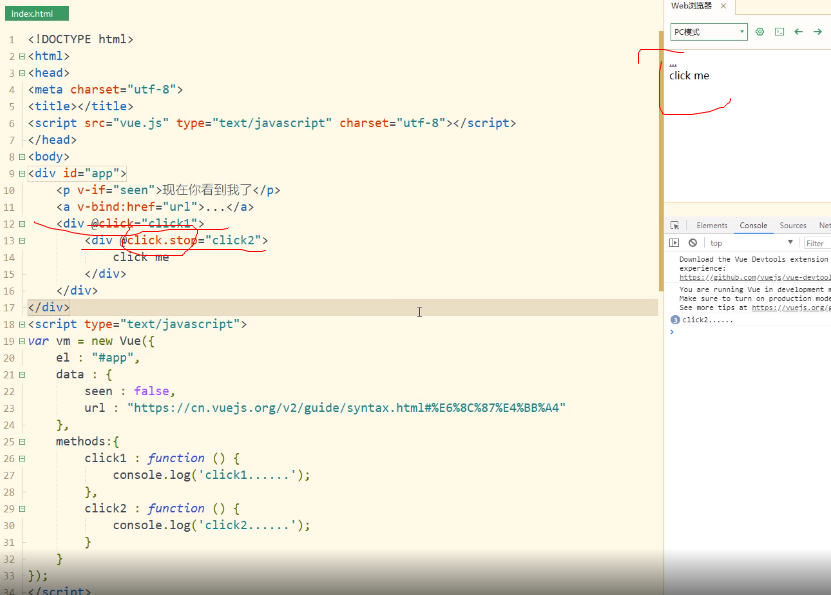Viewport: 831px width, 595px height.
Task: Activate the inspect element picker icon
Action: point(675,225)
